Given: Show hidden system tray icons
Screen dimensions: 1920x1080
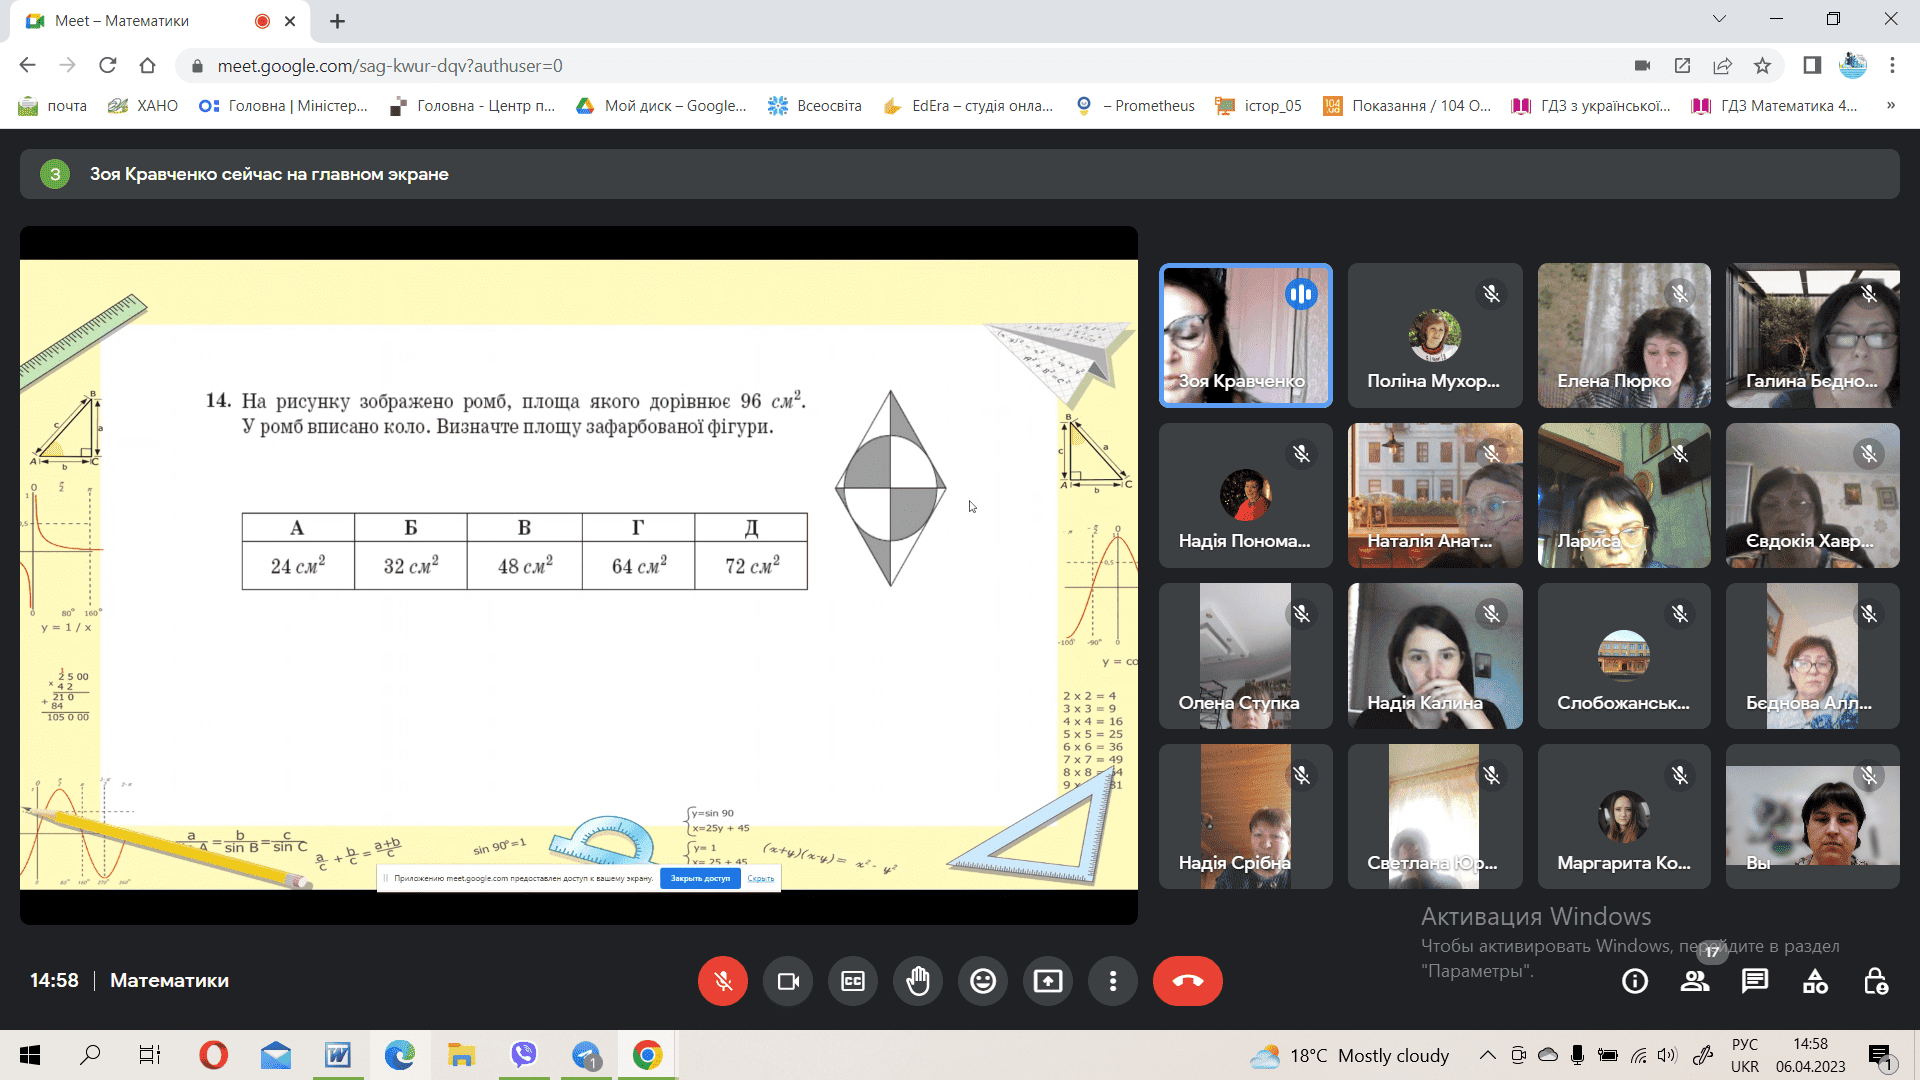Looking at the screenshot, I should (x=1488, y=1055).
